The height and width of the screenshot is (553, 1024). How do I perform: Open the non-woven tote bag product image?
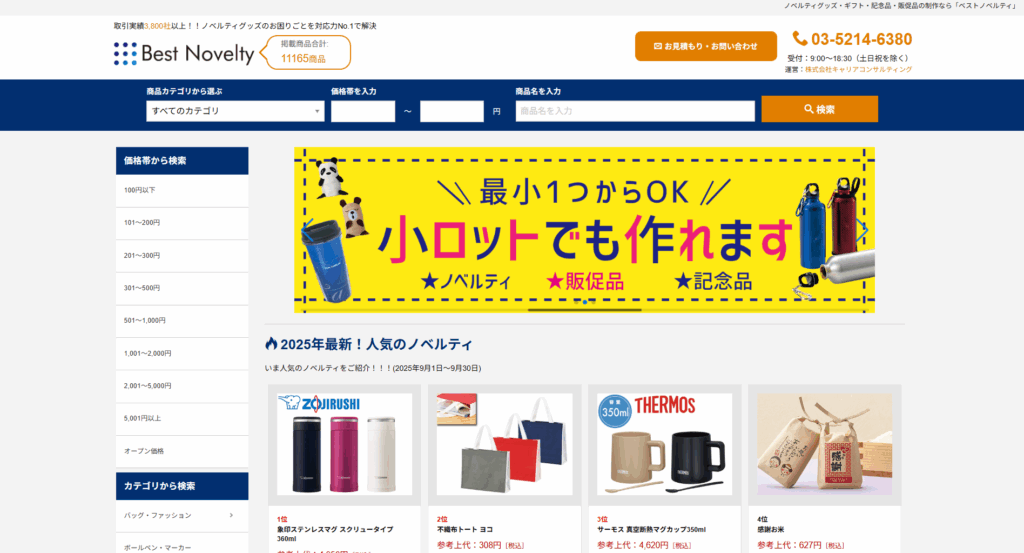click(504, 444)
